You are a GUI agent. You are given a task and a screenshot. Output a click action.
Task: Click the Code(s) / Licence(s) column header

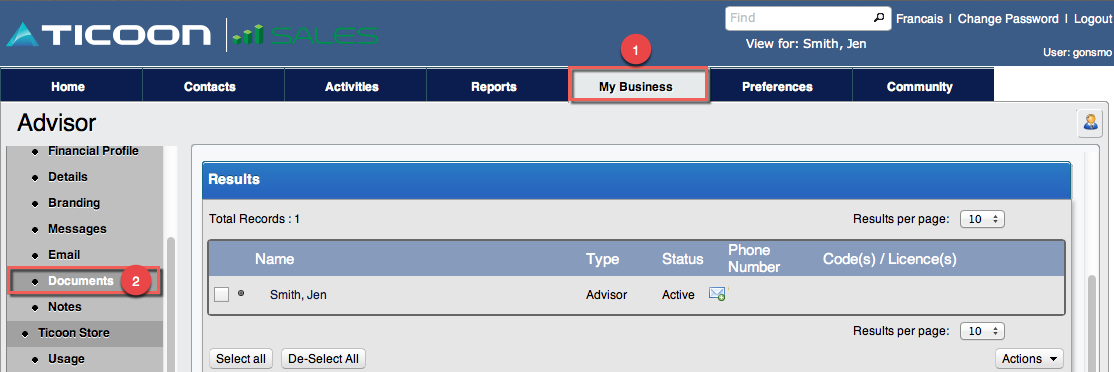pos(889,259)
